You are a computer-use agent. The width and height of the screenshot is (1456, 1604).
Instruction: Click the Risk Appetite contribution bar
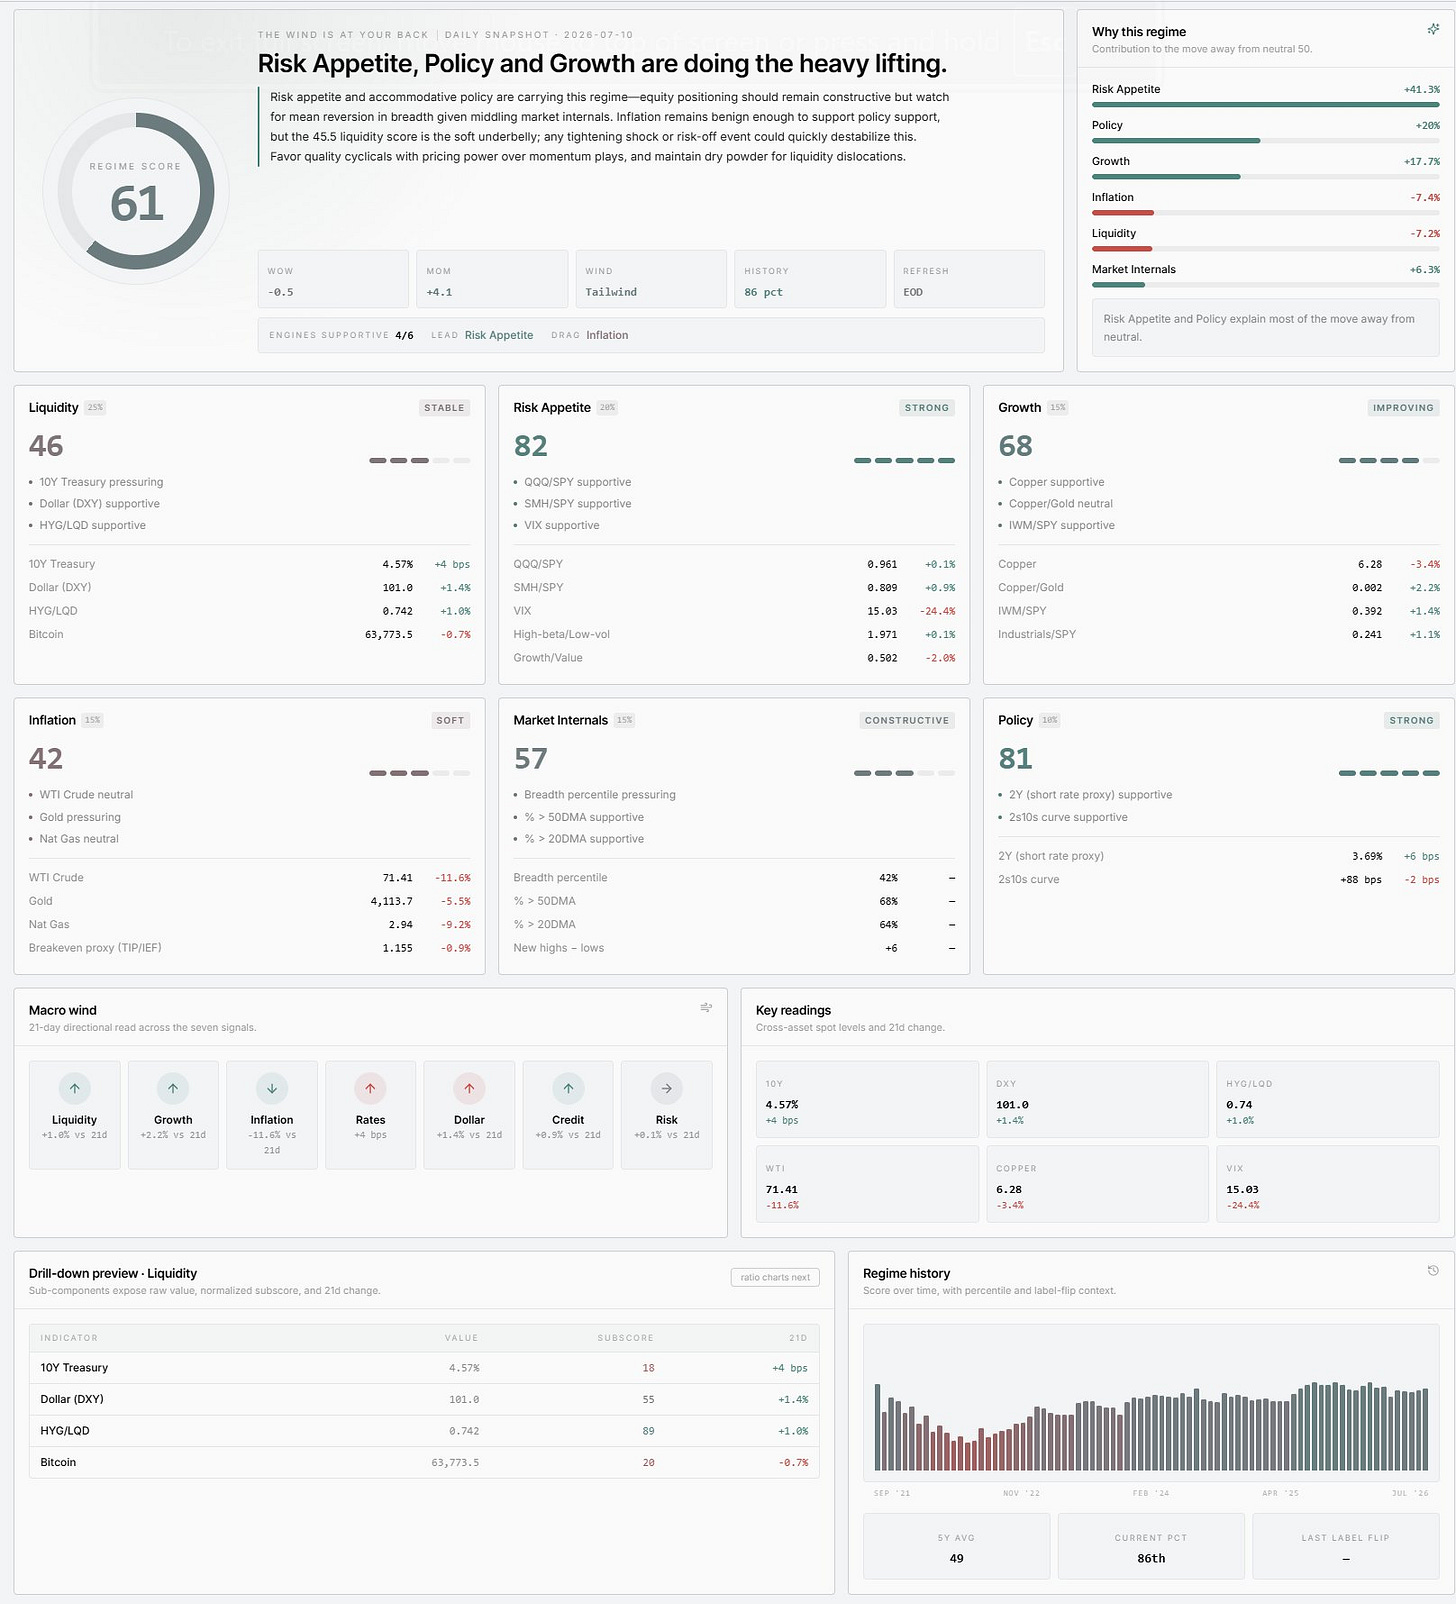pos(1265,104)
